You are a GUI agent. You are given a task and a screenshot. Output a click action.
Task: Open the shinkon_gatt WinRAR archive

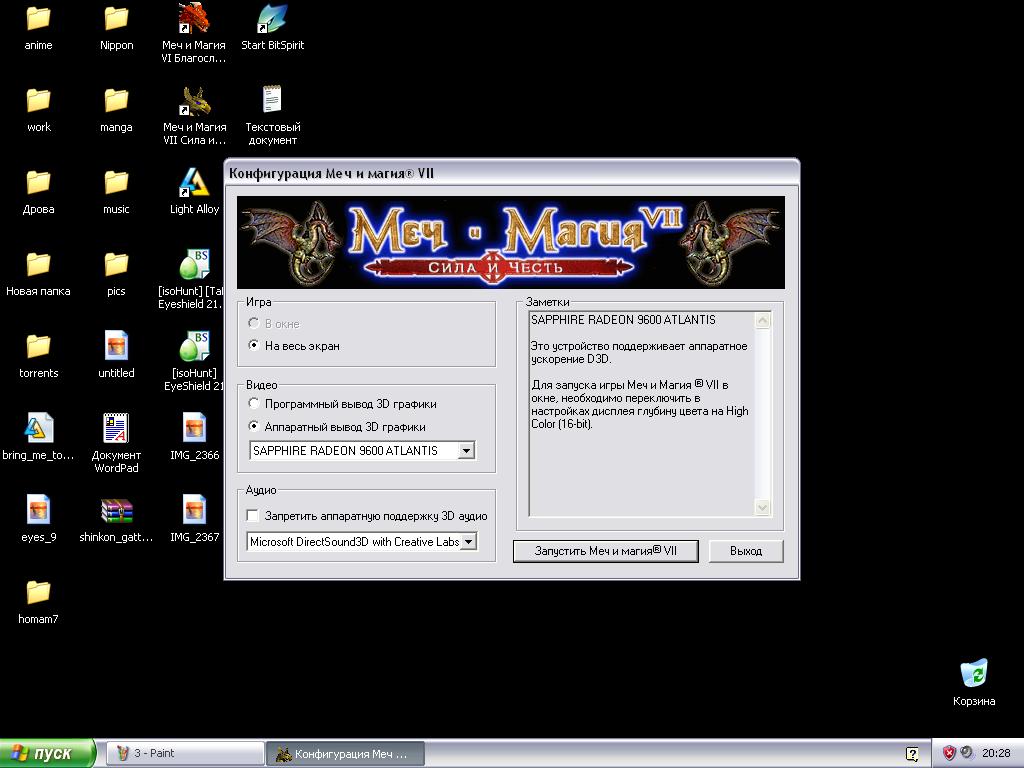pos(117,512)
